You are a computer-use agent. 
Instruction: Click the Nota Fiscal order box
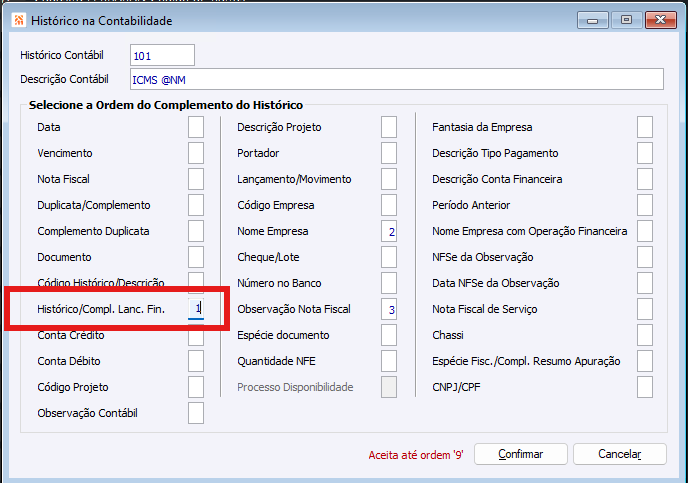(x=196, y=179)
